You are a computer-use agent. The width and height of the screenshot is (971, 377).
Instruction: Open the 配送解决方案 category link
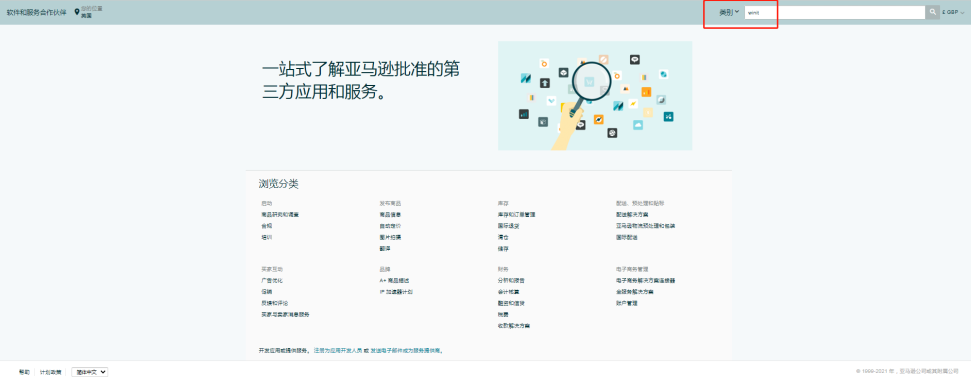(x=630, y=214)
